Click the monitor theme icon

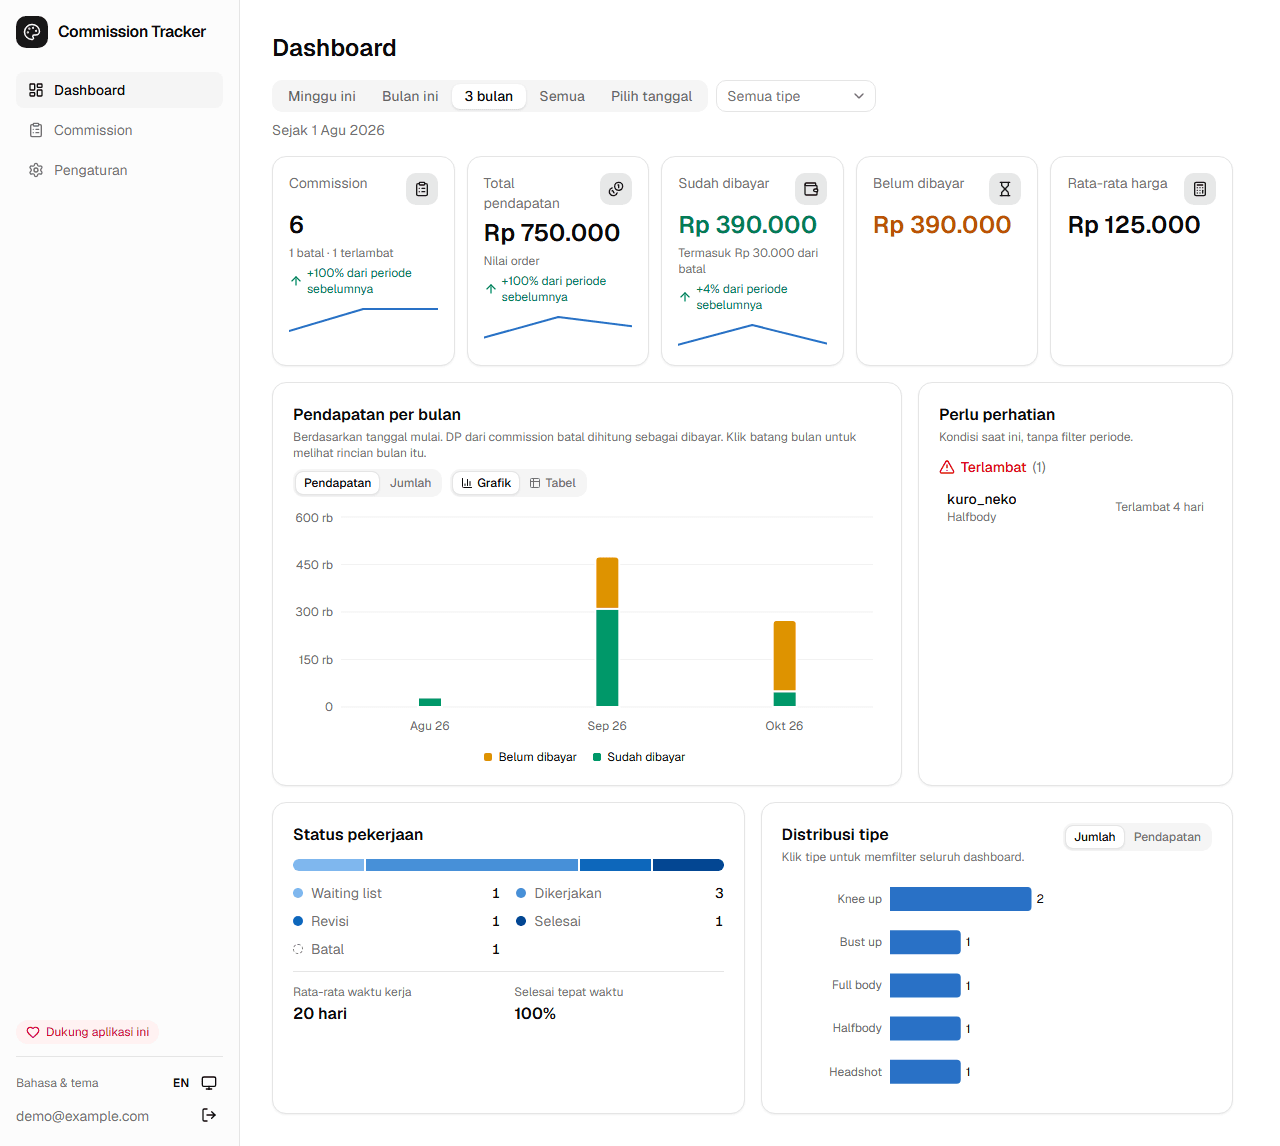point(209,1083)
